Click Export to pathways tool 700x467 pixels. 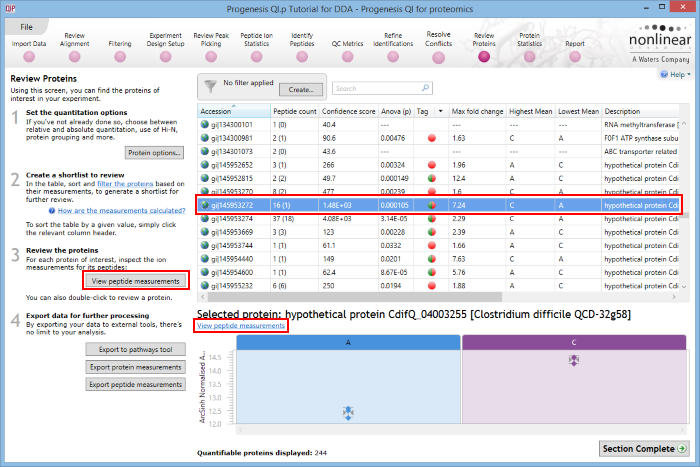(136, 350)
